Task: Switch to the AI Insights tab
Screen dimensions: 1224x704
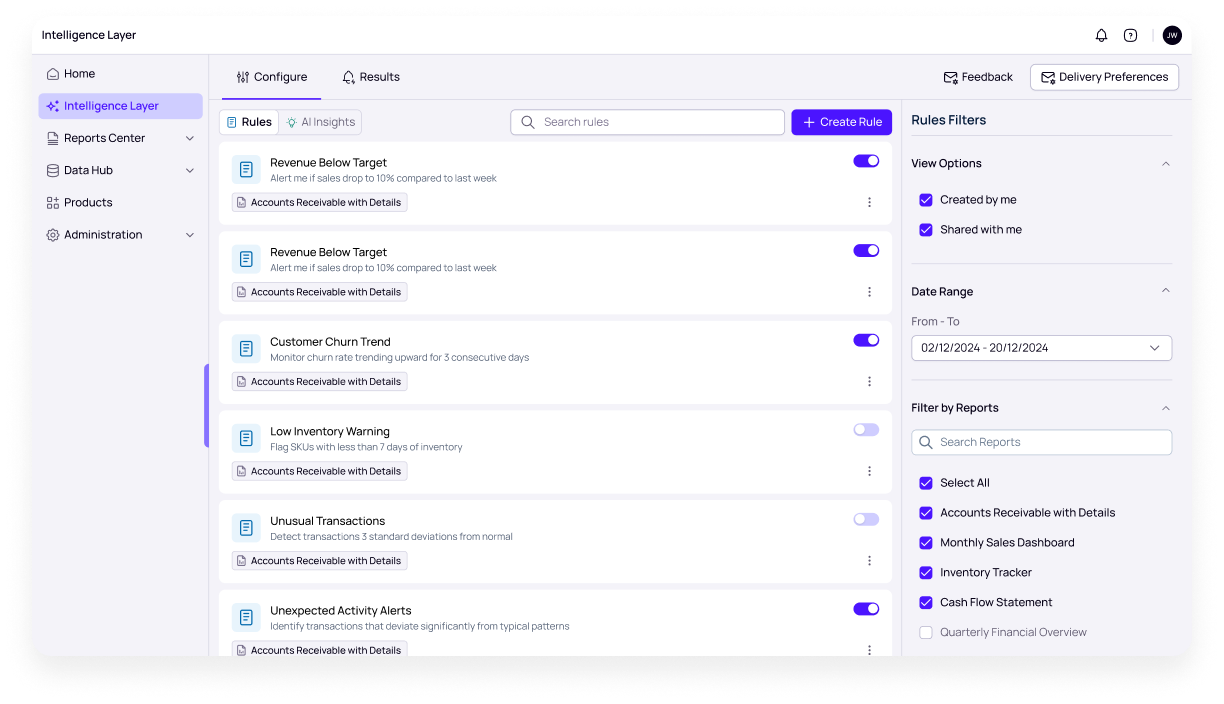Action: tap(320, 122)
